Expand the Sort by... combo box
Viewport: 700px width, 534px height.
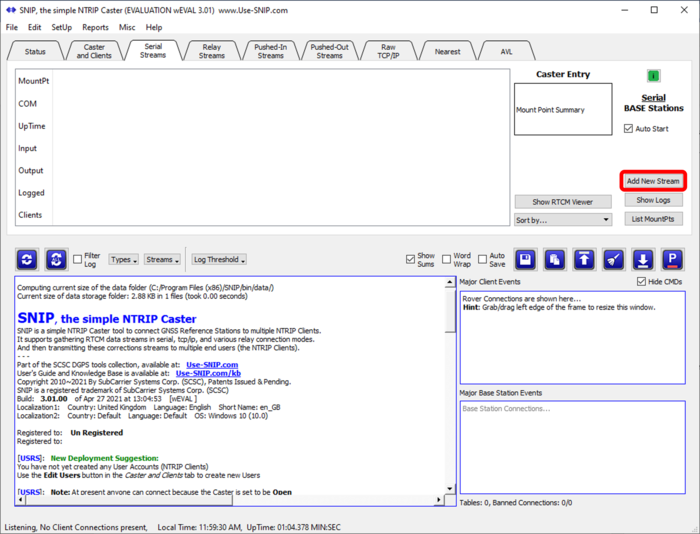[x=562, y=220]
